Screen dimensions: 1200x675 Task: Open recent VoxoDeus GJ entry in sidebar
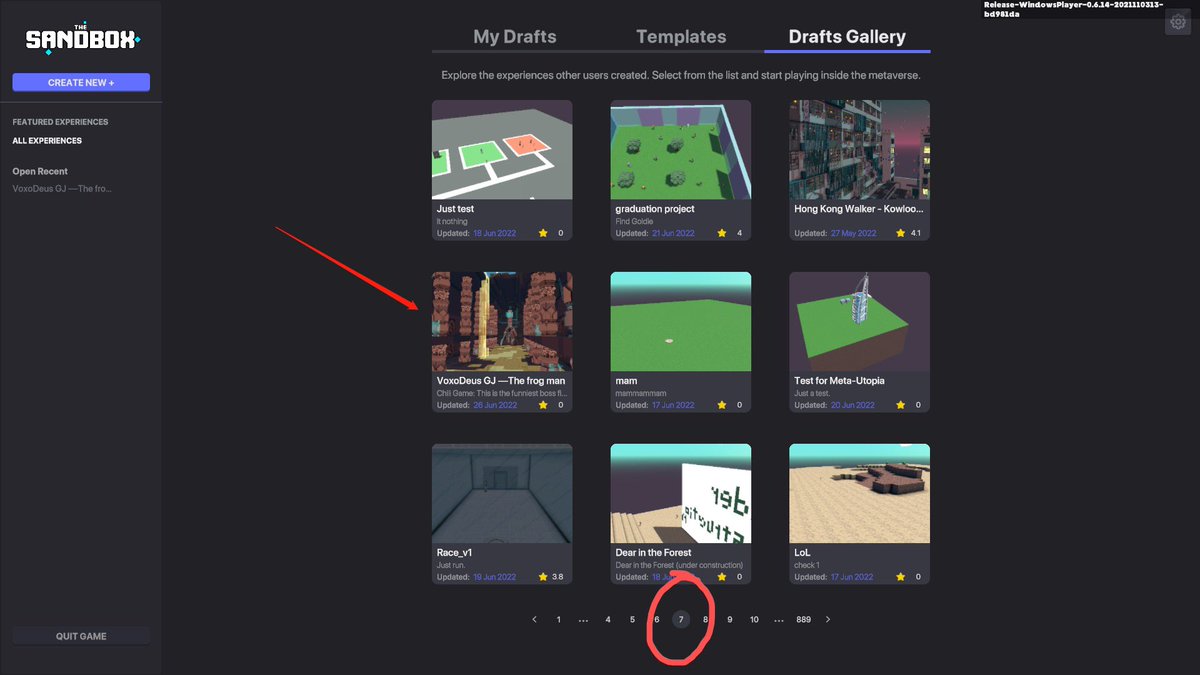pos(62,188)
